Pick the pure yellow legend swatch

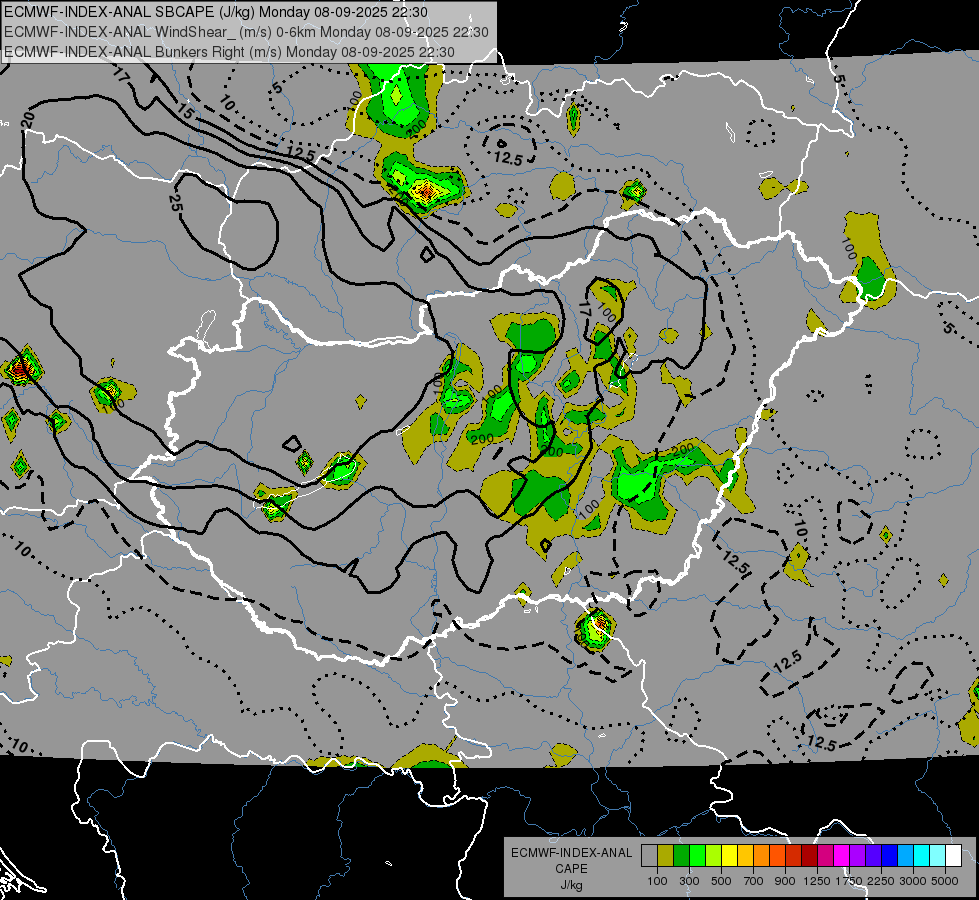(x=729, y=855)
